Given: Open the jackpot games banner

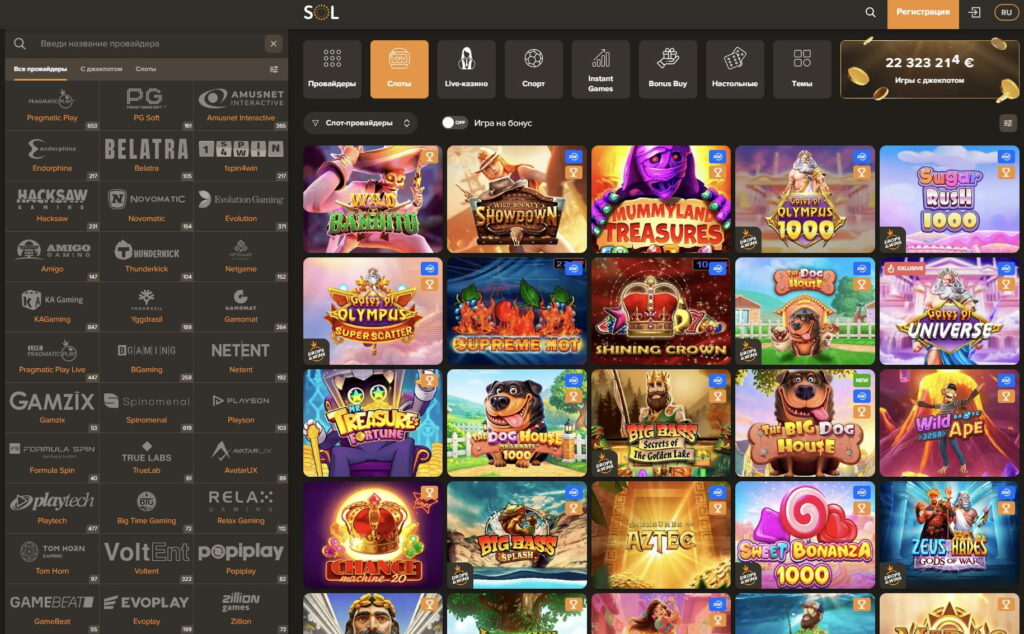Looking at the screenshot, I should tap(929, 69).
